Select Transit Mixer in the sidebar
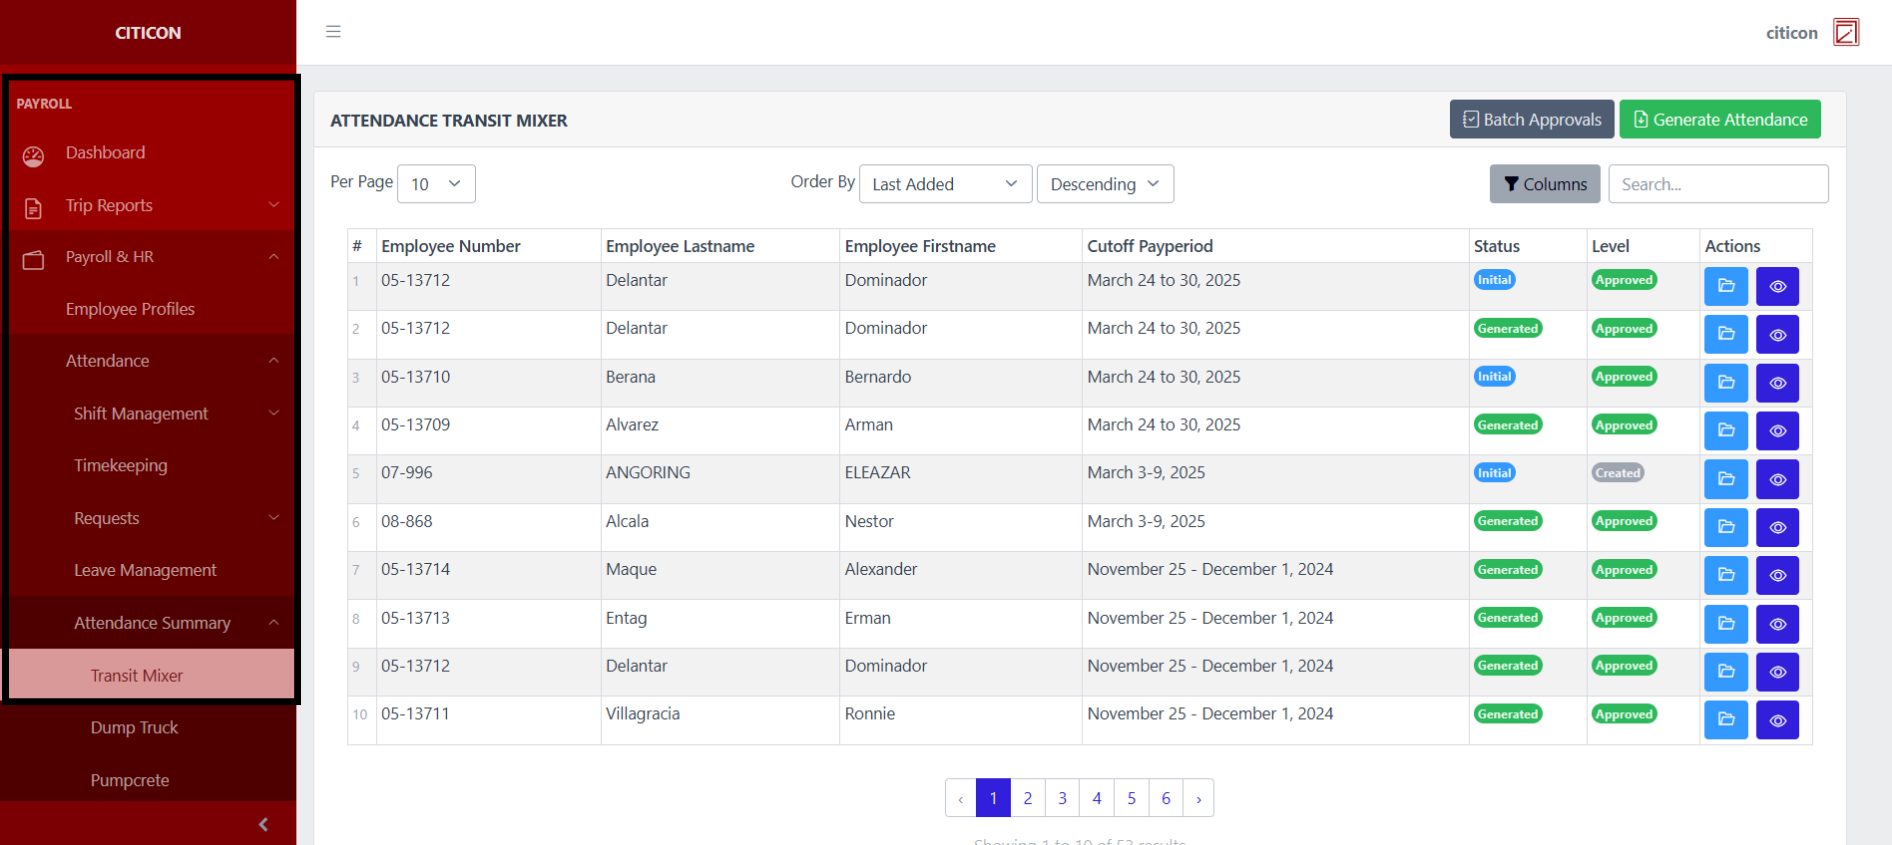Viewport: 1892px width, 845px height. tap(137, 675)
